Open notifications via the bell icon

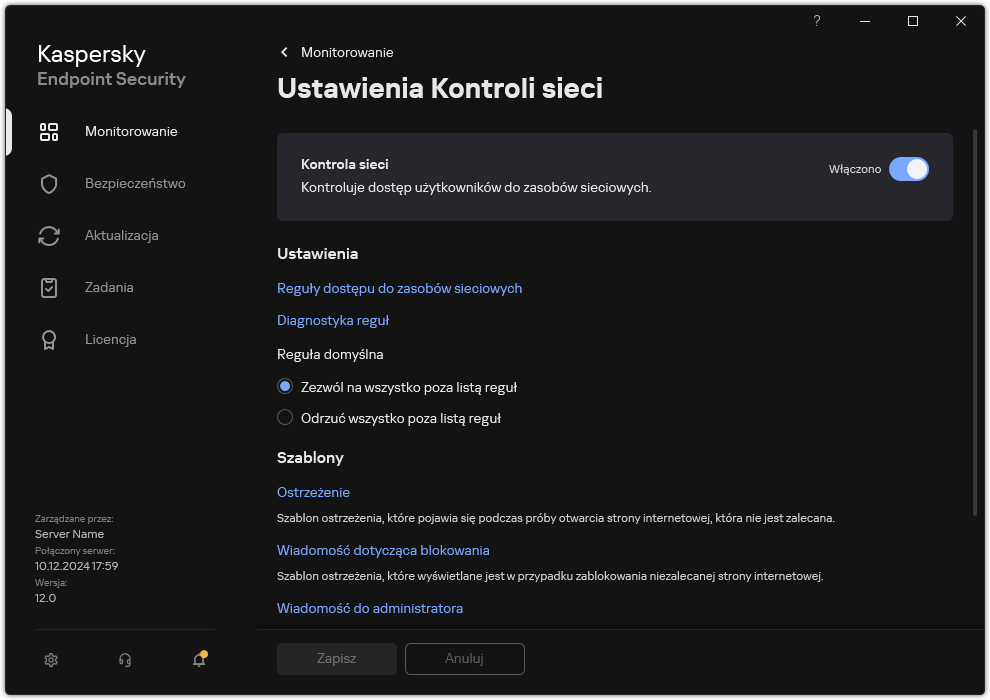(198, 660)
